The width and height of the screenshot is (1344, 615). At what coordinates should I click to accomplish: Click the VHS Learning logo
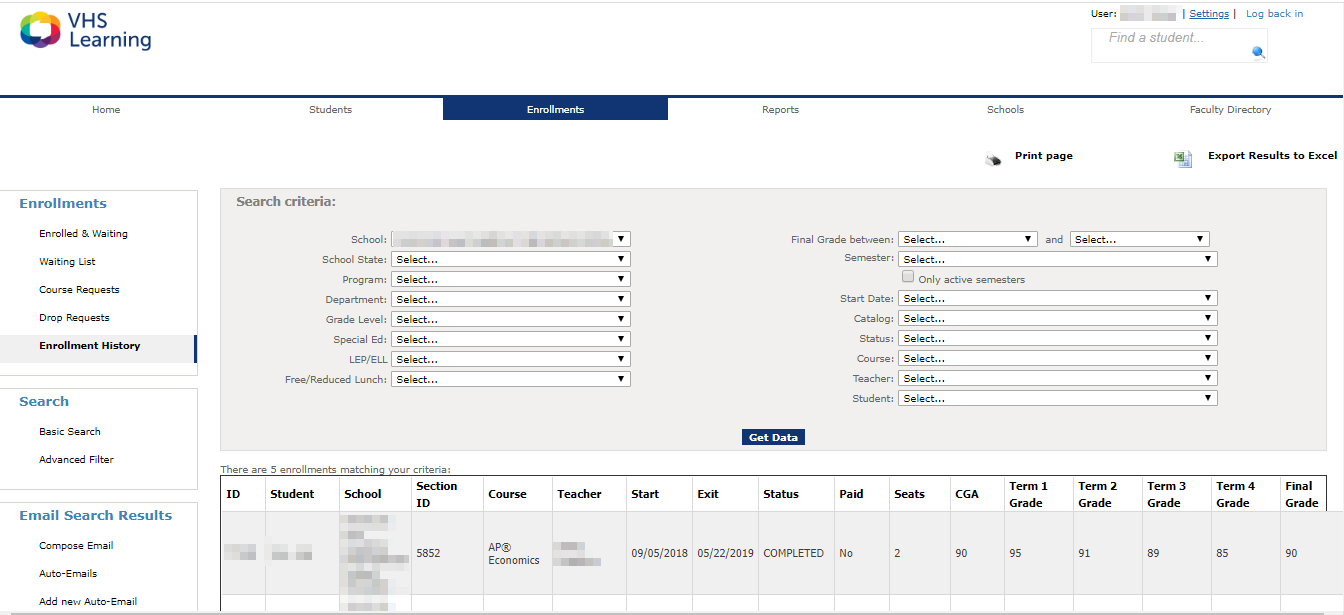[86, 31]
